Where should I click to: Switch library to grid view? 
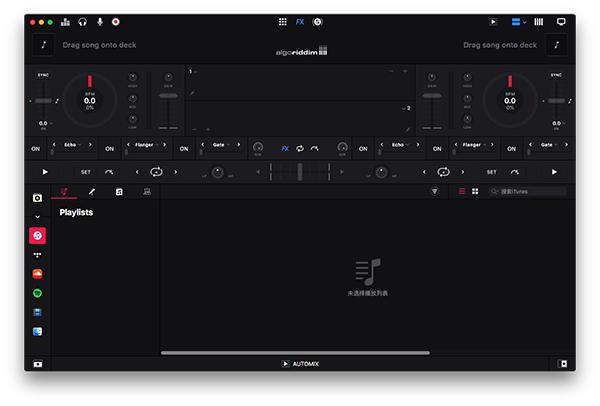pyautogui.click(x=475, y=191)
